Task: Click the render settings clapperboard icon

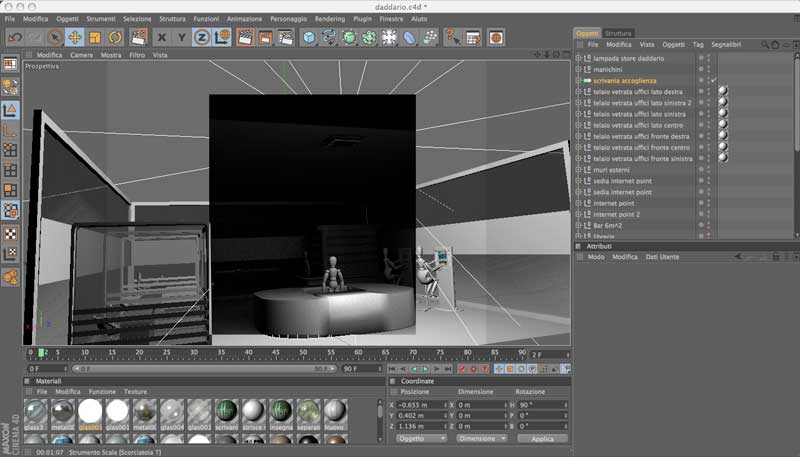Action: 286,37
